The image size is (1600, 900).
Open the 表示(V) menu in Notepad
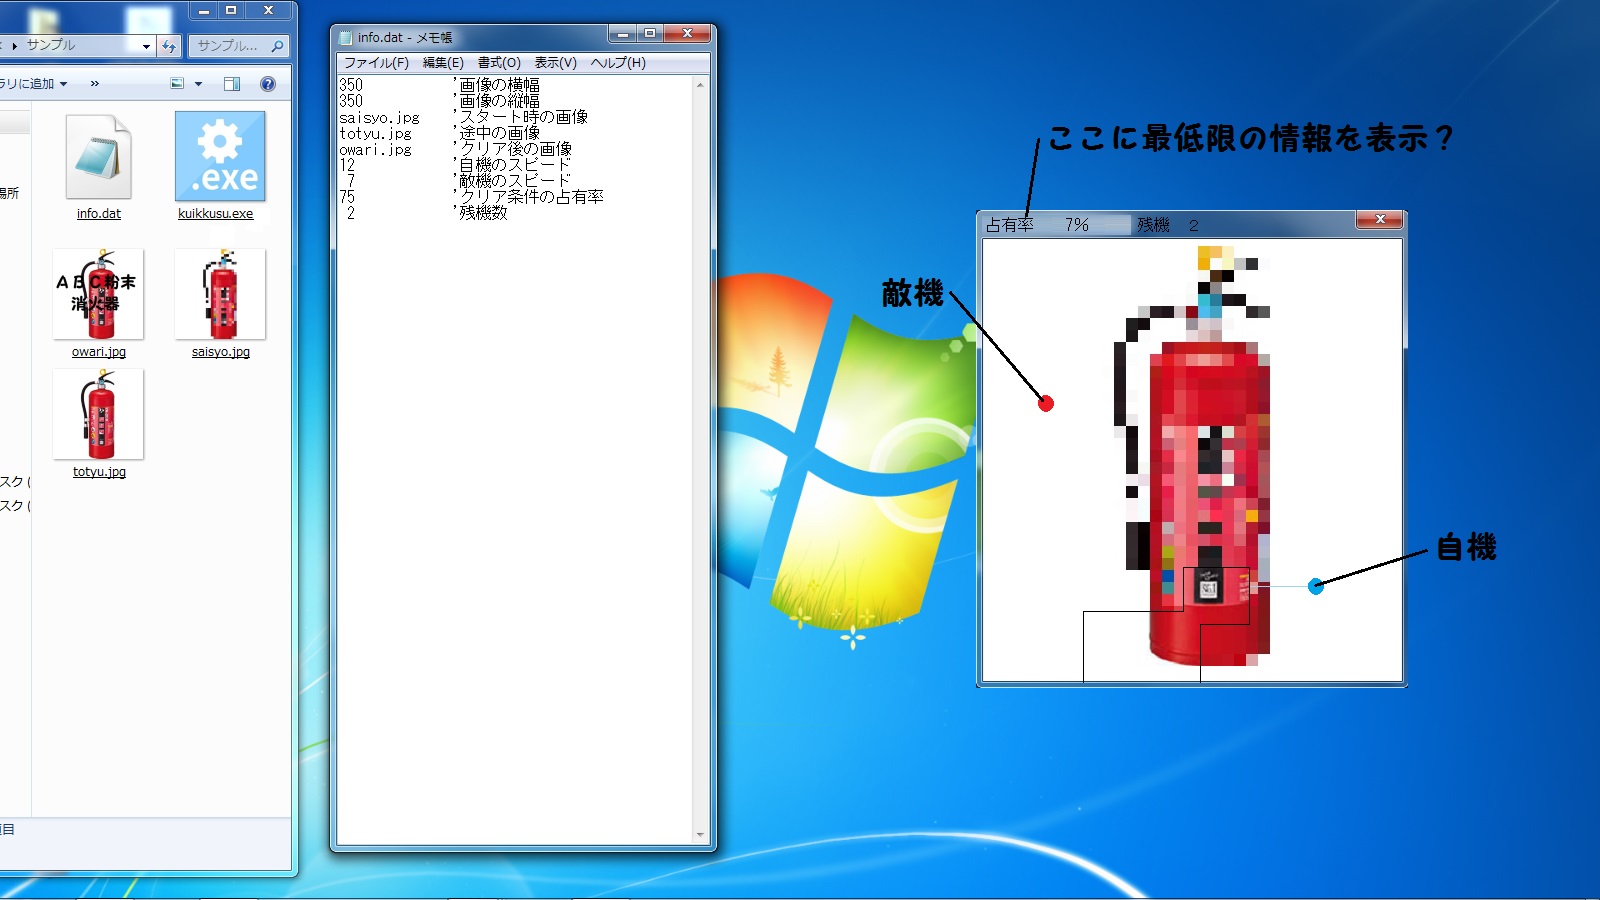[555, 62]
